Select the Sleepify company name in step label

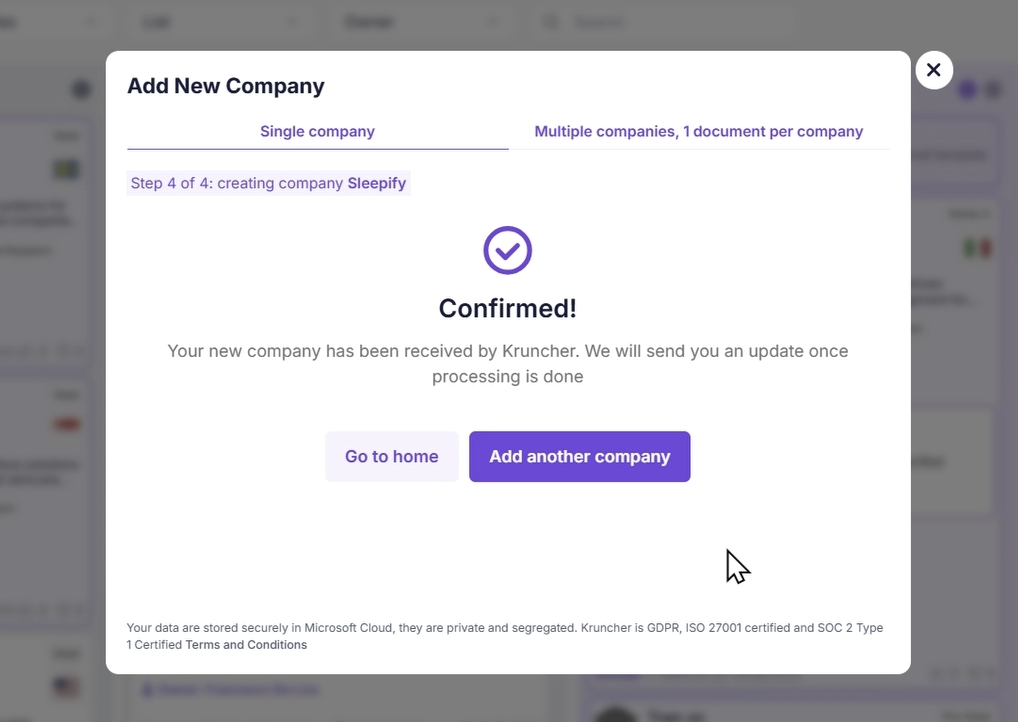(x=377, y=183)
